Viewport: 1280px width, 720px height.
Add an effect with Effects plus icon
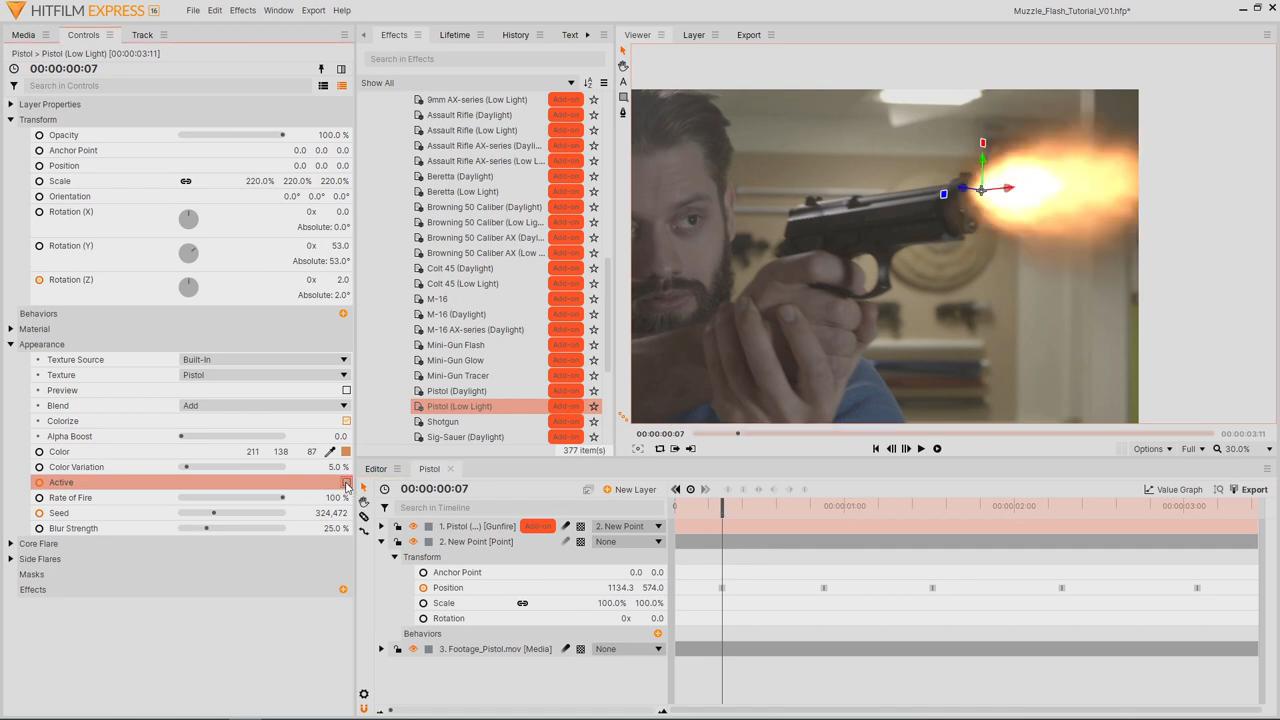coord(343,590)
